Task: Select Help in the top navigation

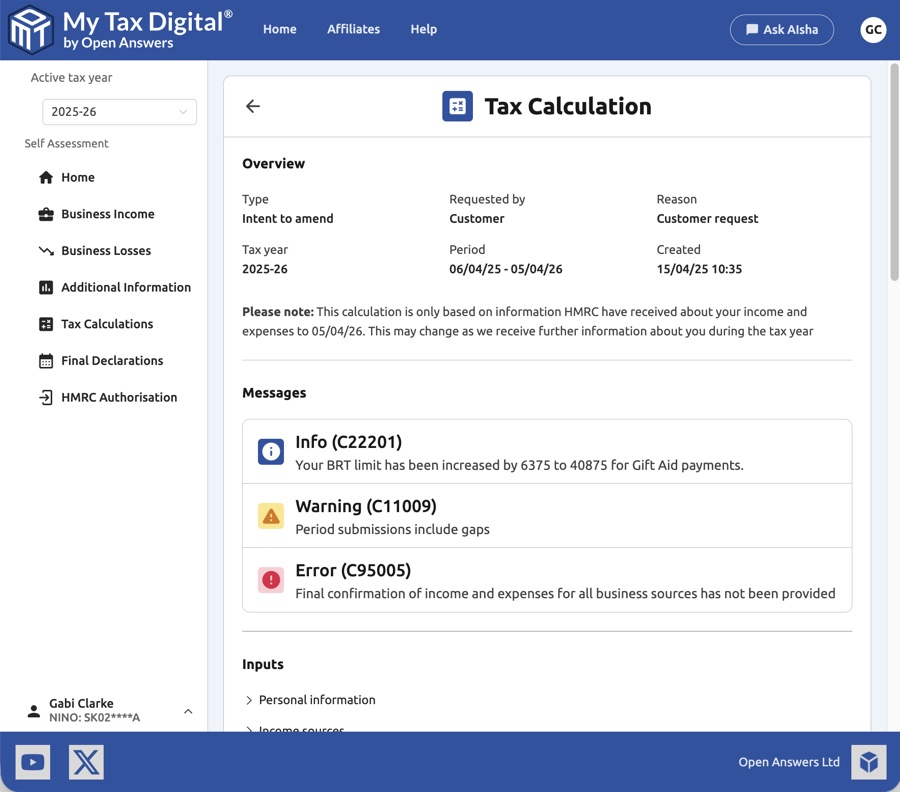Action: [x=423, y=29]
